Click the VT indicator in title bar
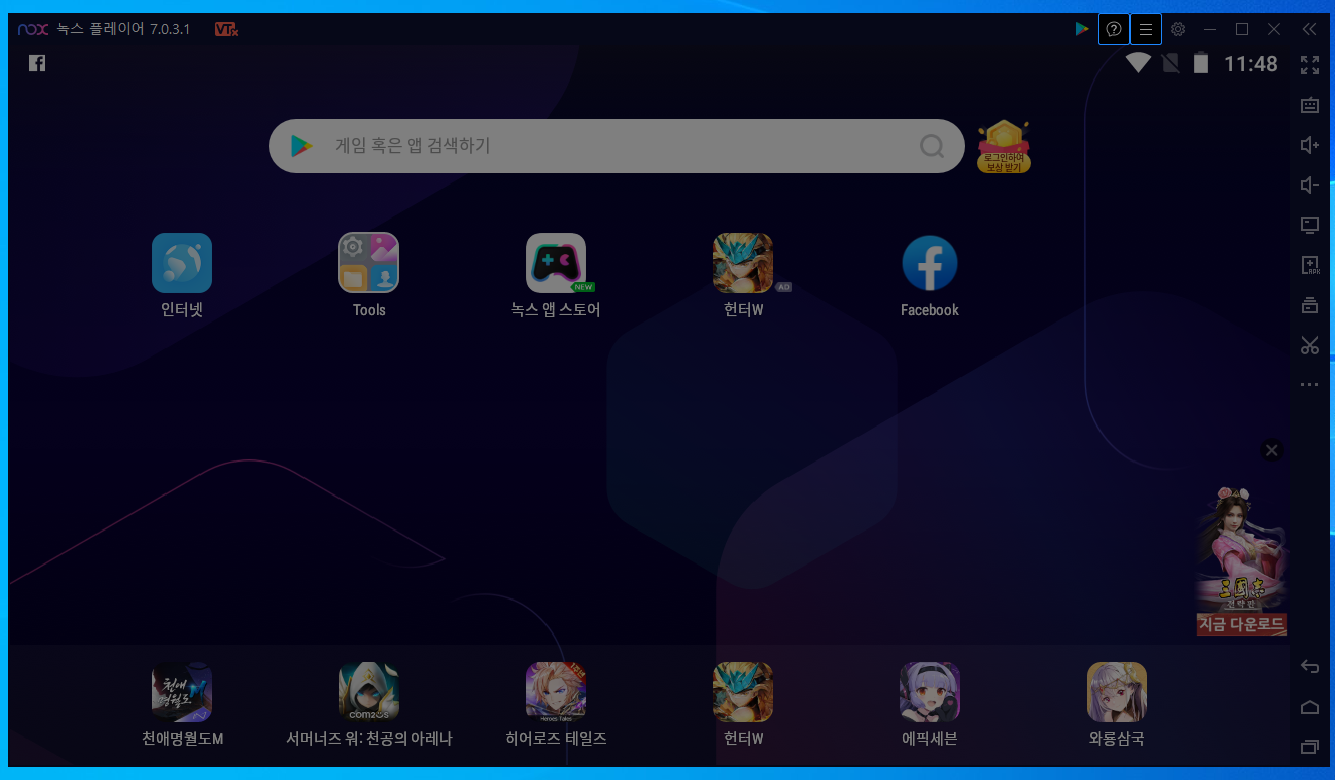 [226, 29]
